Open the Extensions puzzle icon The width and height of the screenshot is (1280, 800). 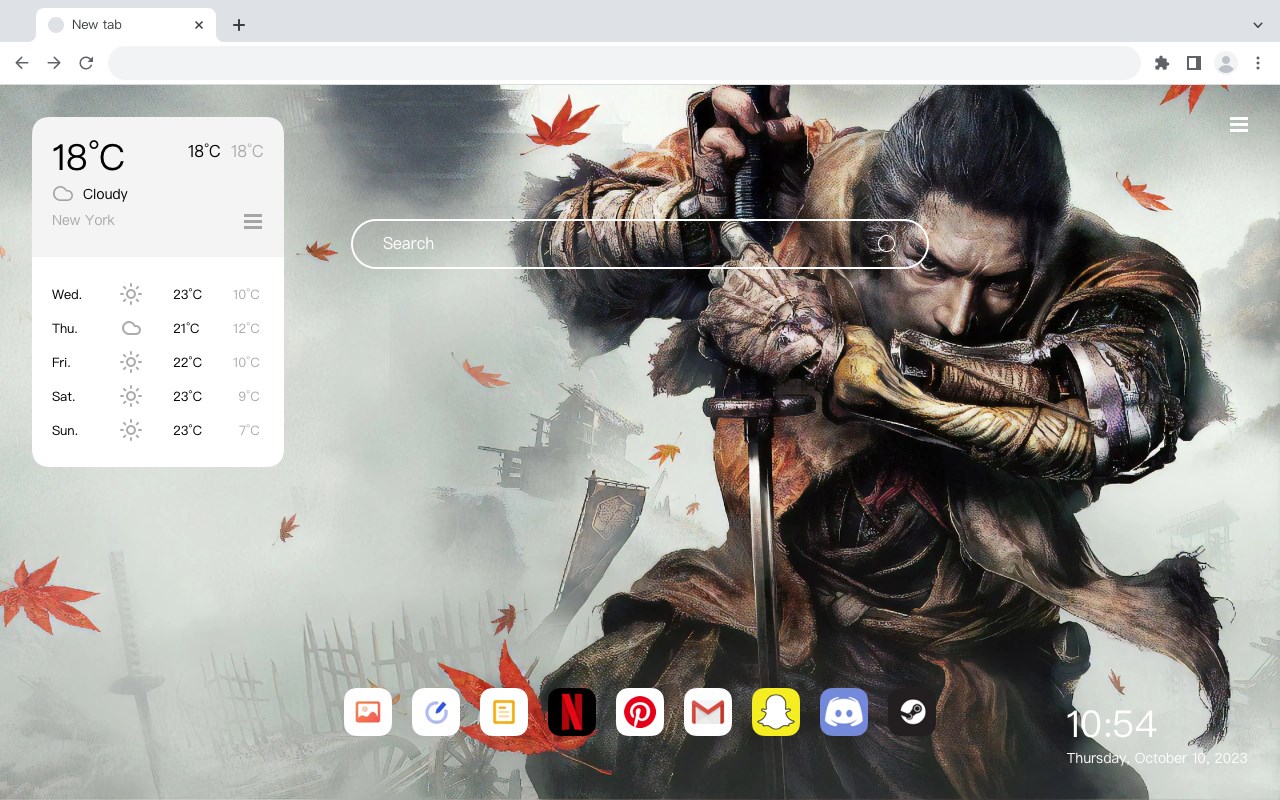[1161, 63]
